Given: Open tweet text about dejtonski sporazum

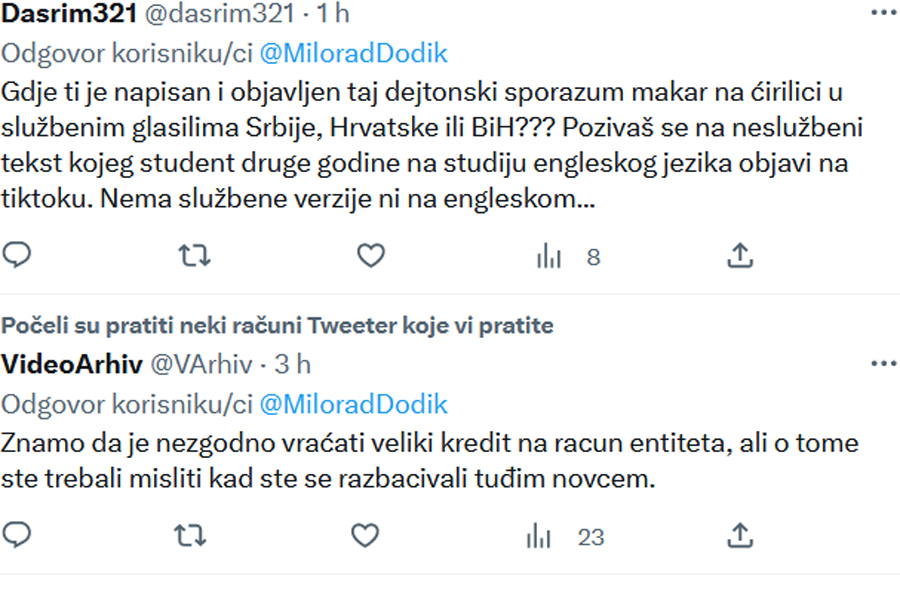Looking at the screenshot, I should (x=432, y=145).
